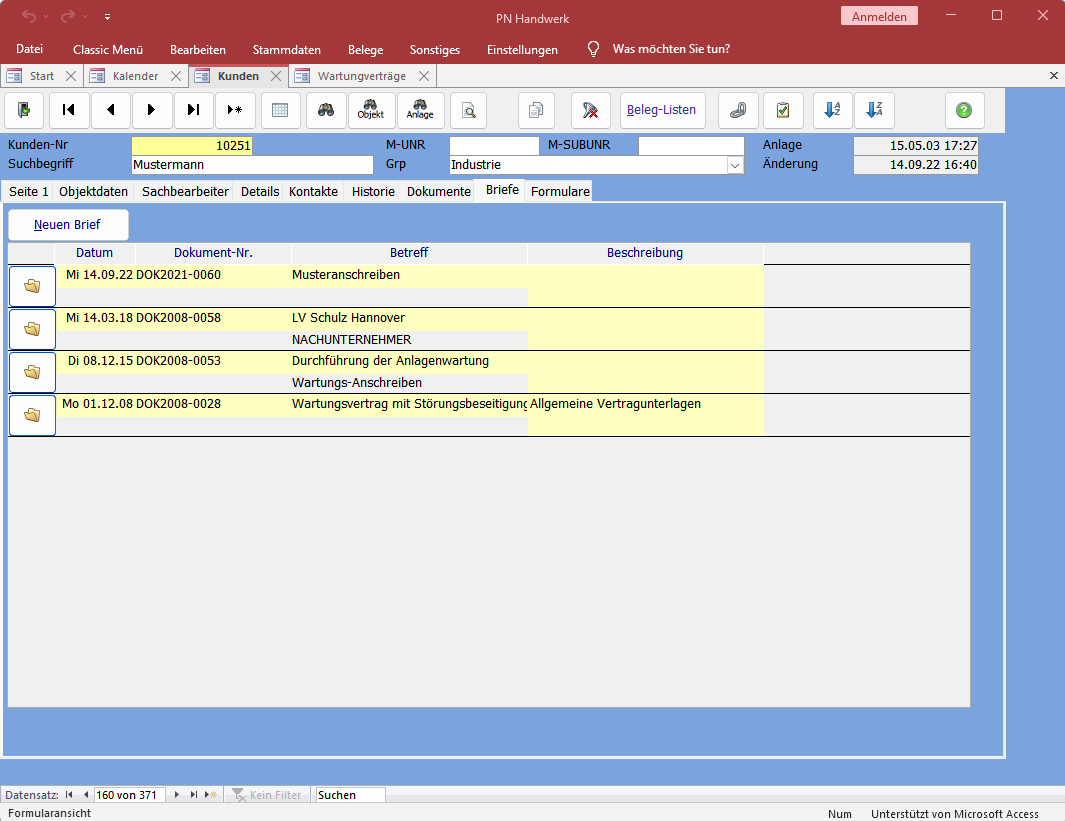Open the Stammdaten menu

tap(286, 49)
